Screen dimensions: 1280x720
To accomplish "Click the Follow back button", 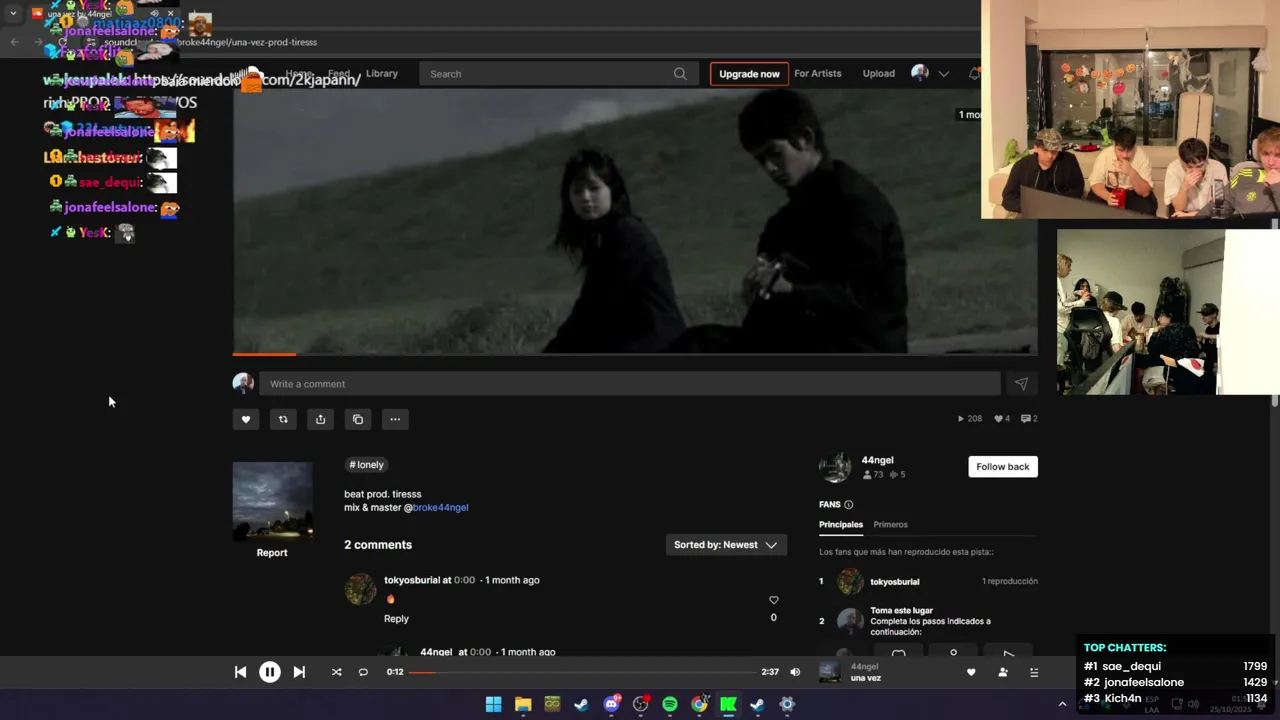I will pos(1003,467).
